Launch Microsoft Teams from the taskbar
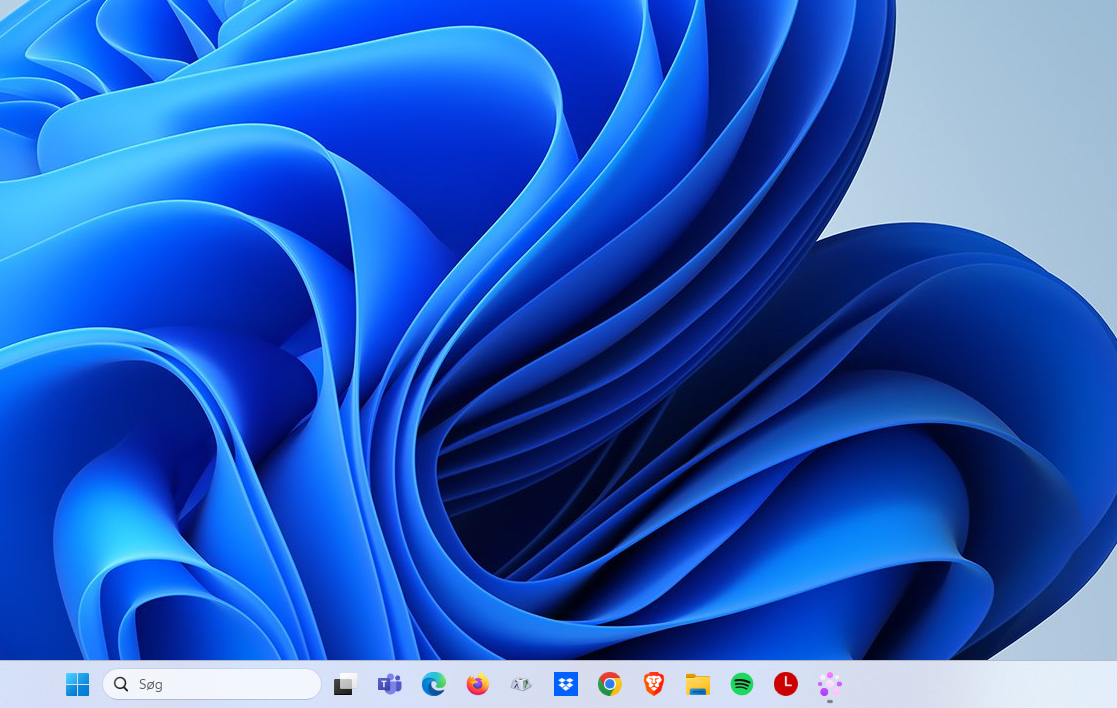 (389, 684)
